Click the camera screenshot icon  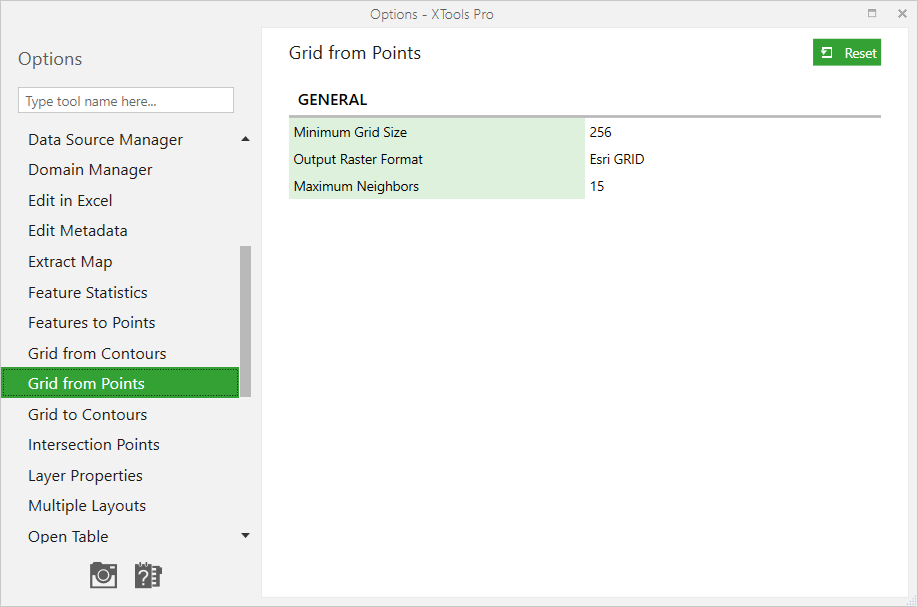pos(103,575)
